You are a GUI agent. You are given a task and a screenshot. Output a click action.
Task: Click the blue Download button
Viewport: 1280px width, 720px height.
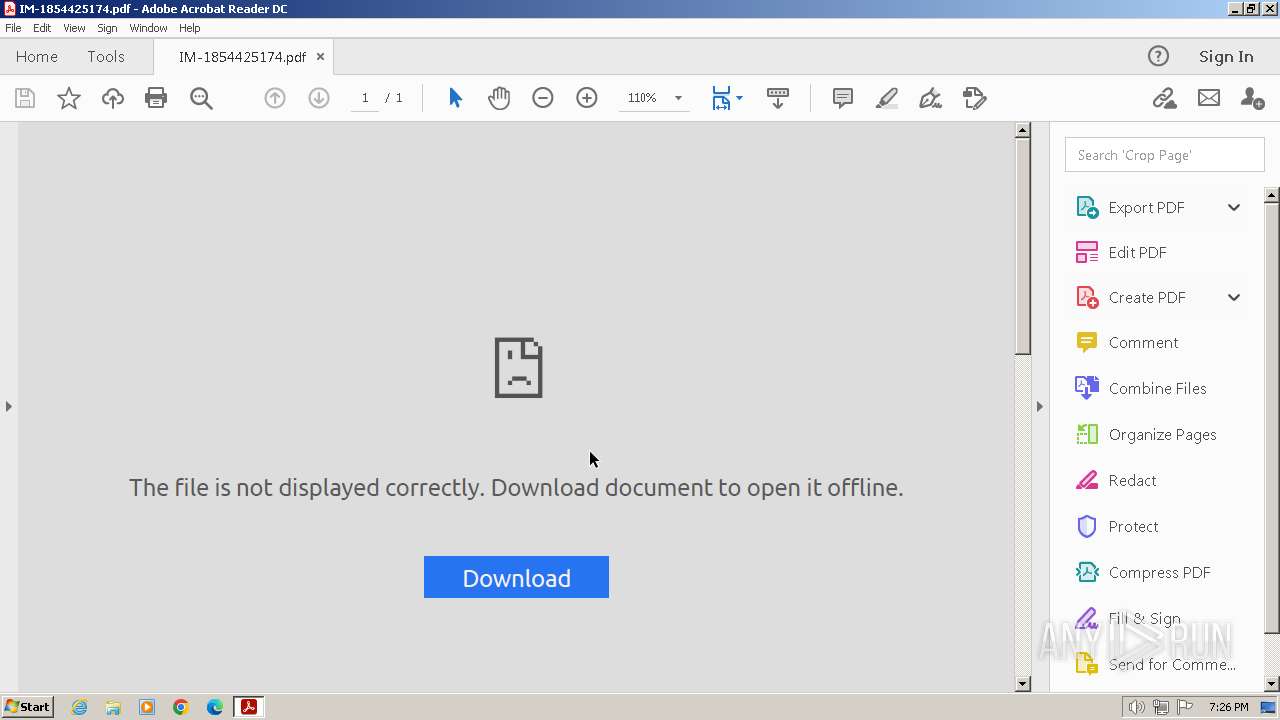point(516,577)
